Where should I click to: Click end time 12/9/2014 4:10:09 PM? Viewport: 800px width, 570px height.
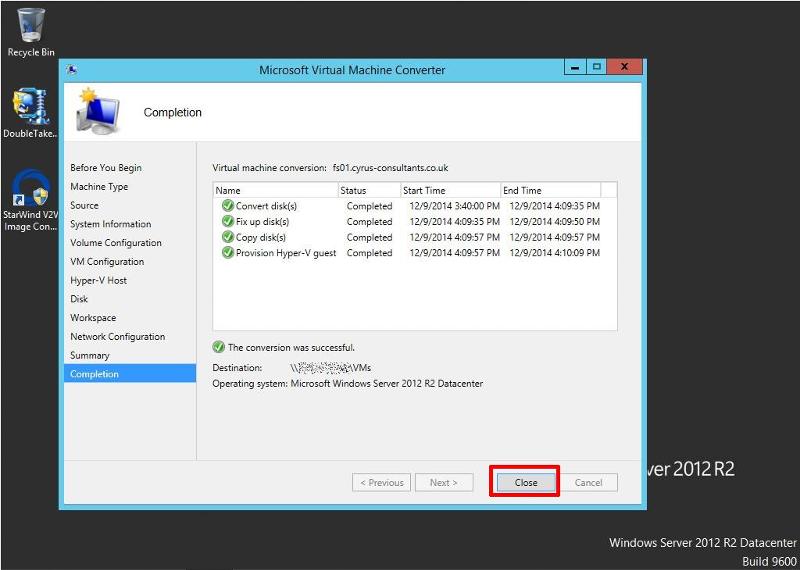pos(555,253)
